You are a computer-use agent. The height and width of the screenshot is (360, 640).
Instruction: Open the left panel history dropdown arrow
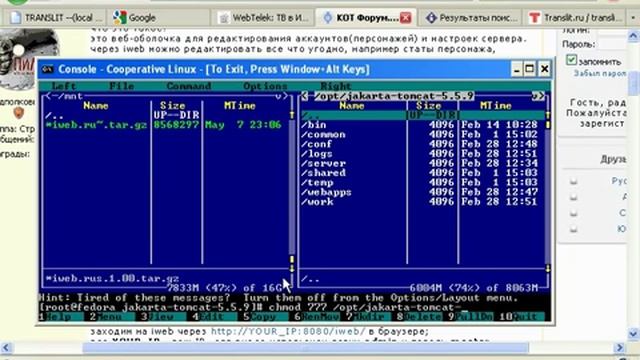click(x=278, y=97)
